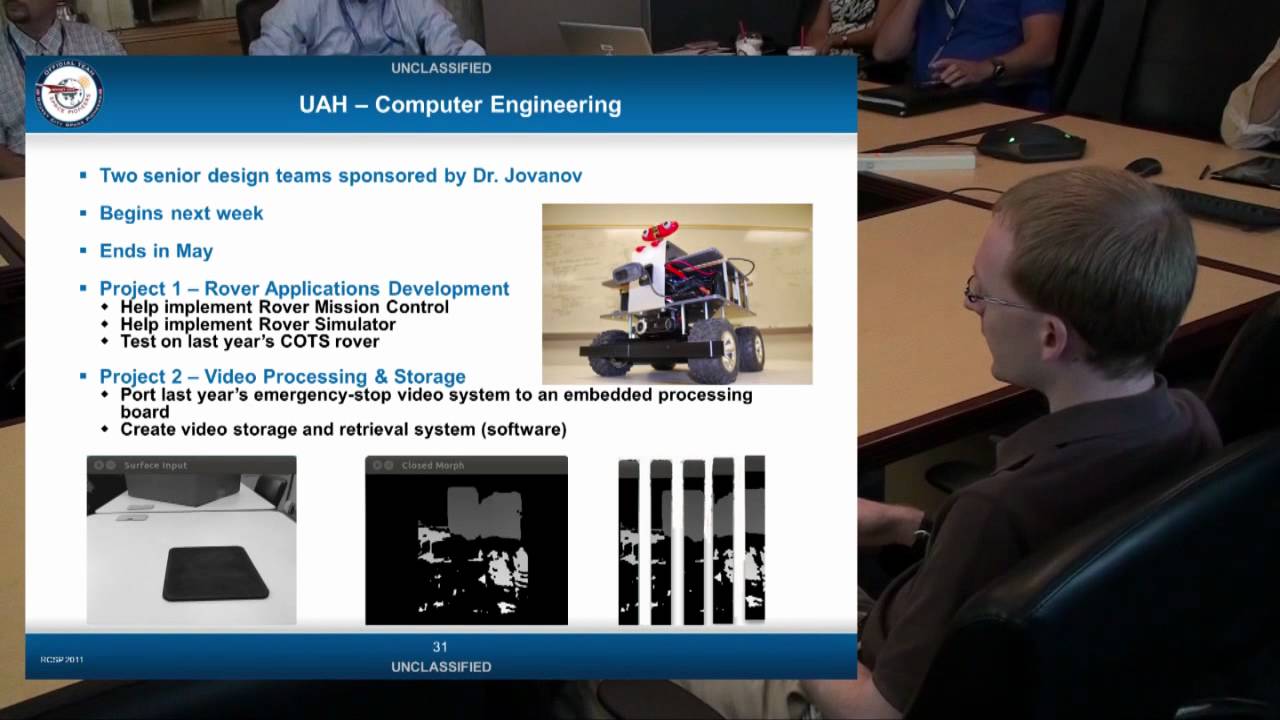Click 'Test on last year's COTS rover' line
Image resolution: width=1280 pixels, height=720 pixels.
coord(249,341)
